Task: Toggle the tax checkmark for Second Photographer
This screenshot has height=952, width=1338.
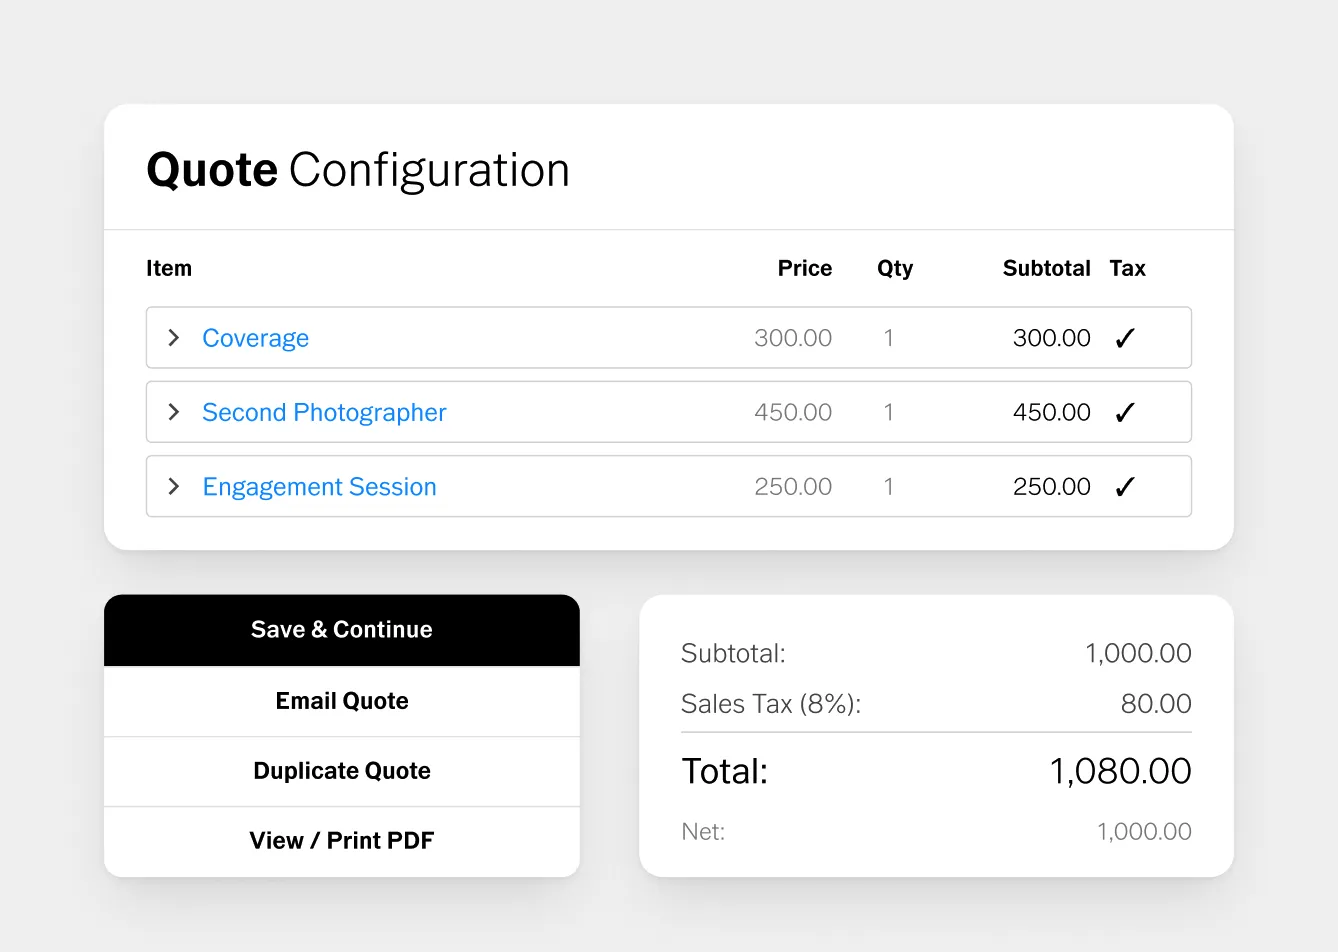Action: pos(1125,413)
